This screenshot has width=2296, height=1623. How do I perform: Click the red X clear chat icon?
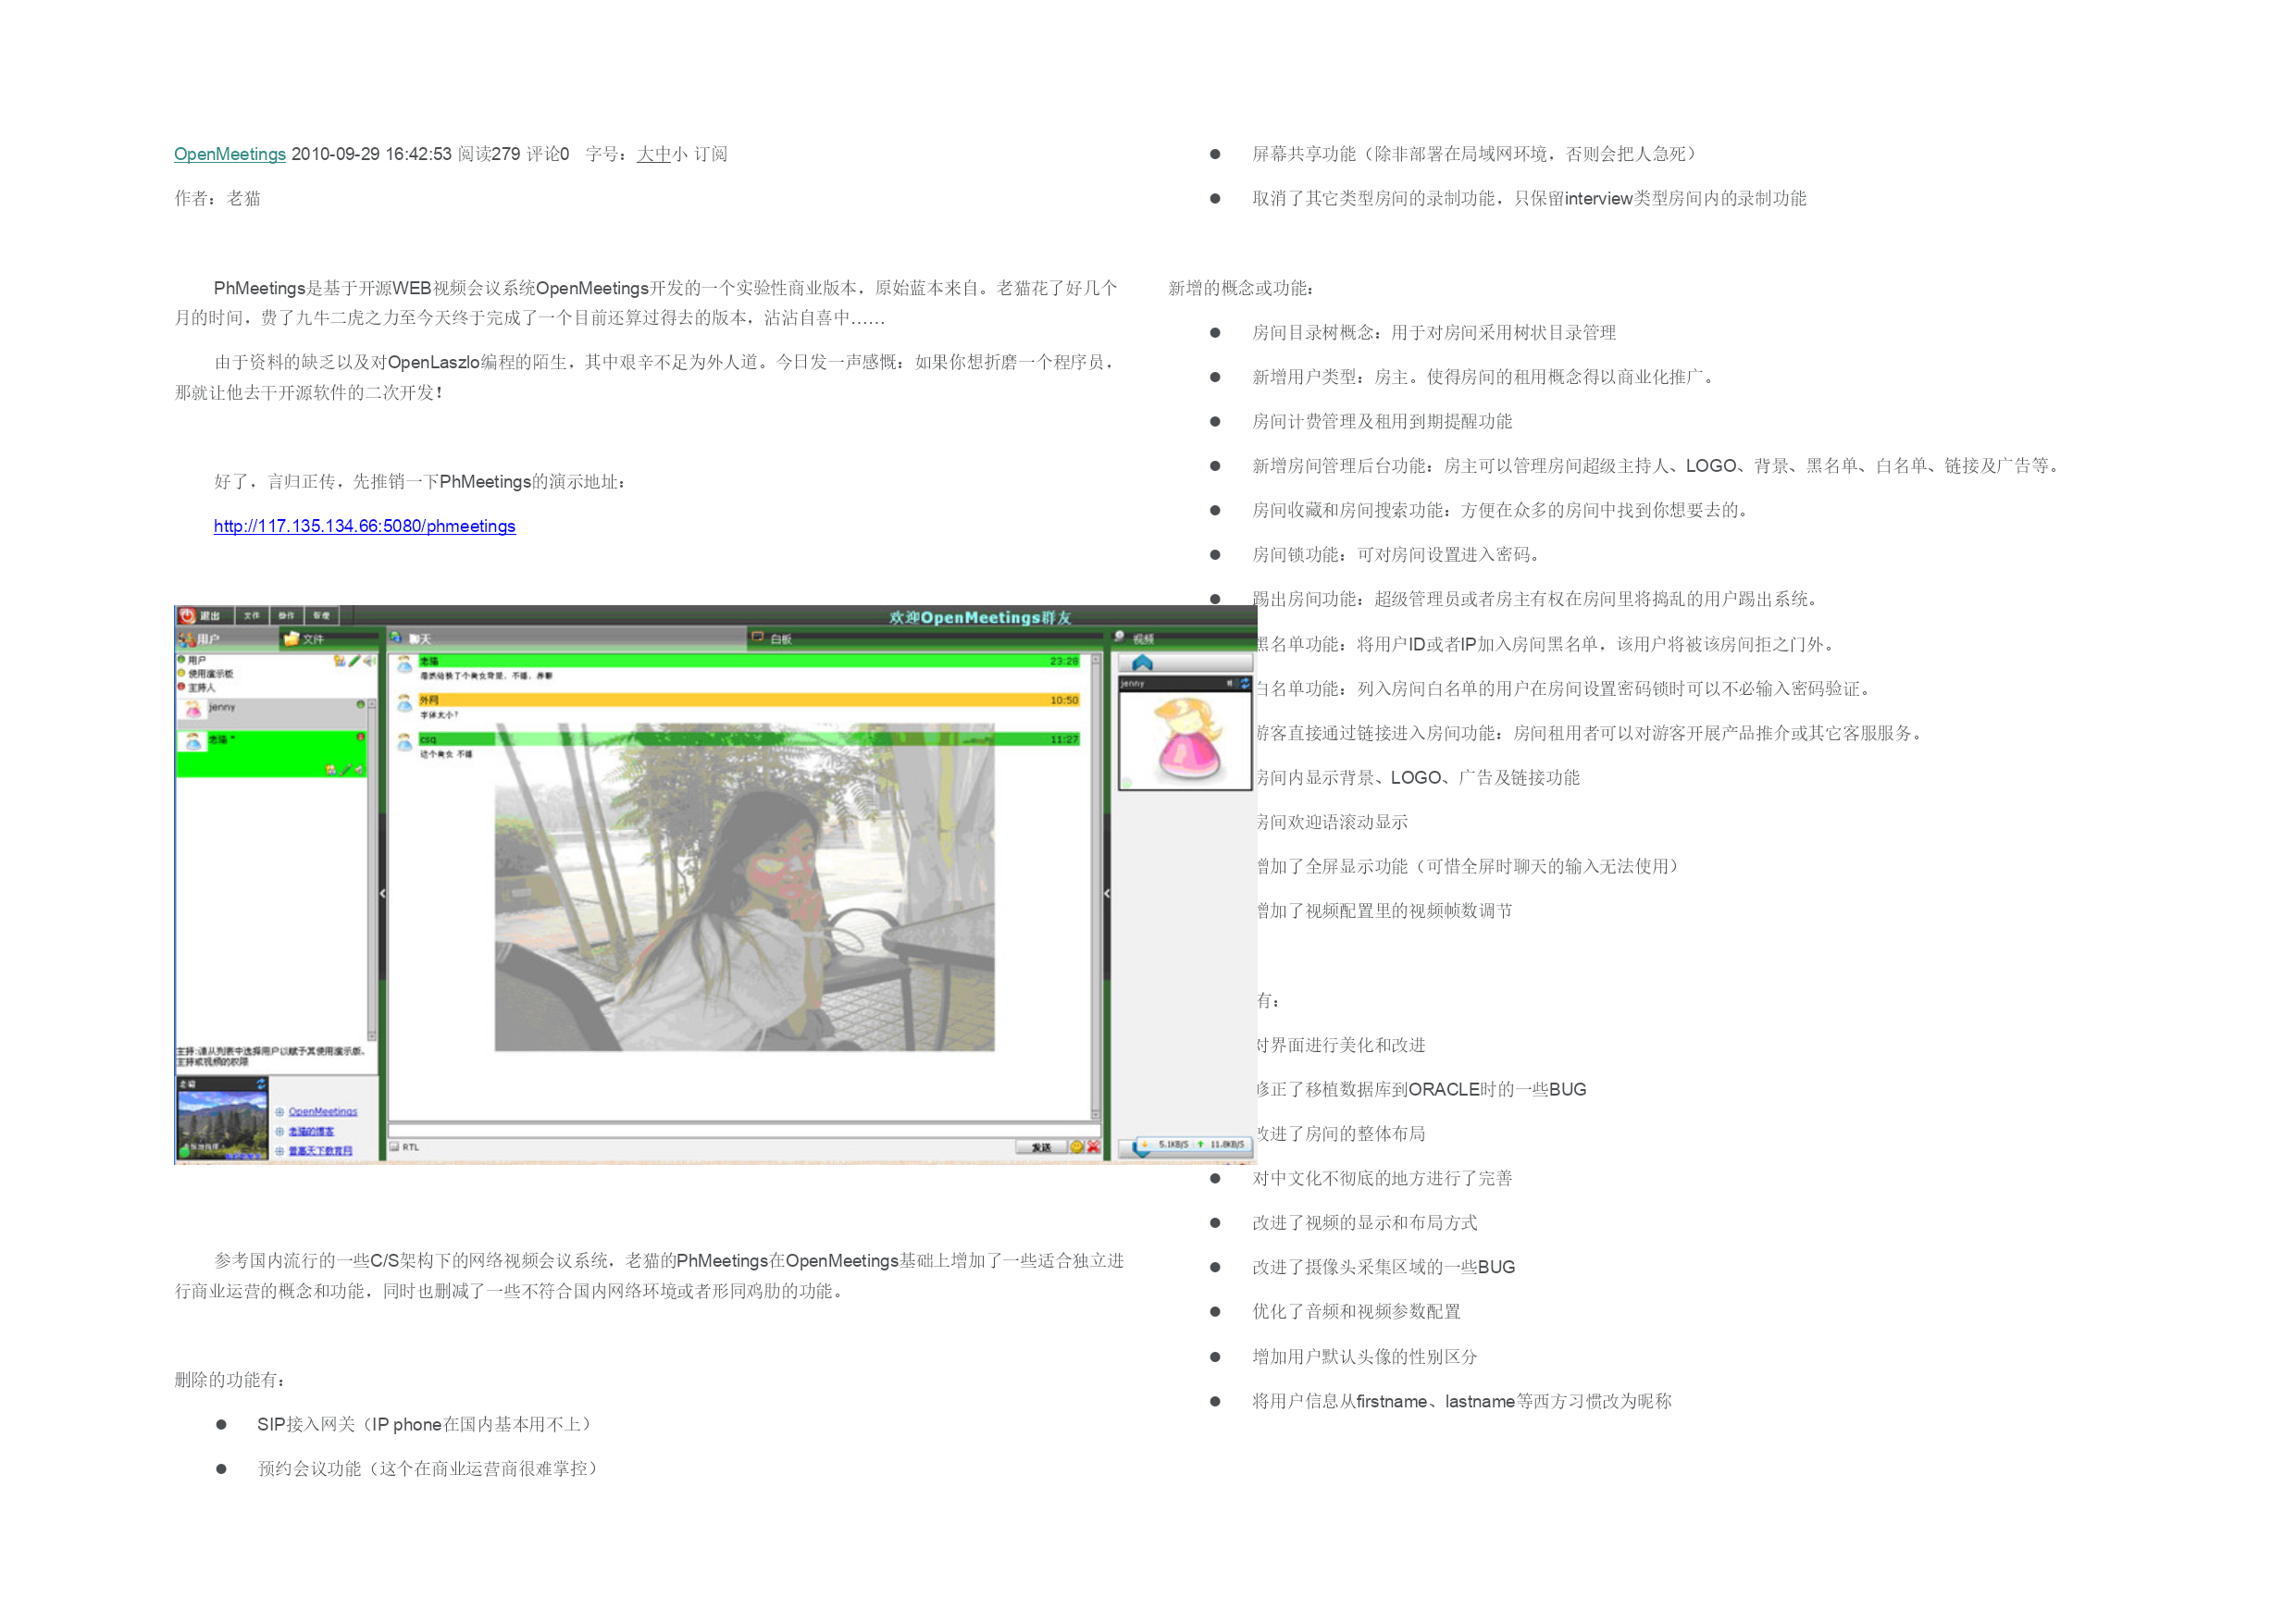tap(1093, 1147)
